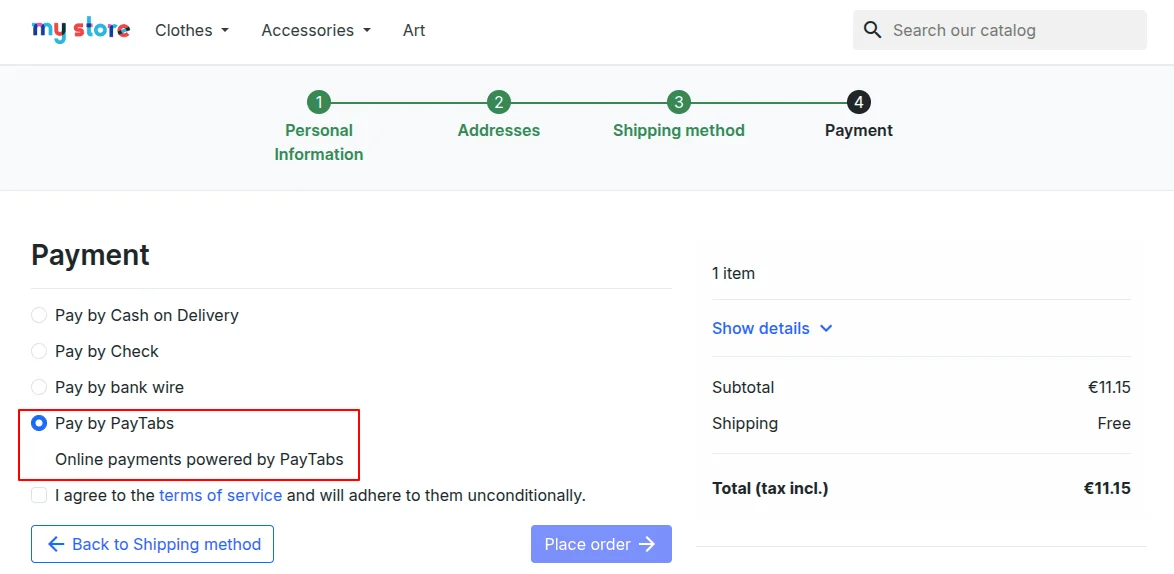
Task: Choose Pay by bank wire
Action: [39, 387]
